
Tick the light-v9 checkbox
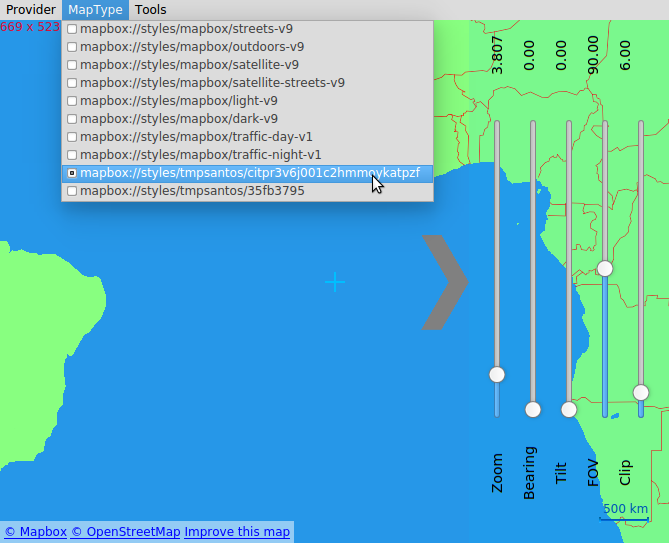tap(72, 101)
